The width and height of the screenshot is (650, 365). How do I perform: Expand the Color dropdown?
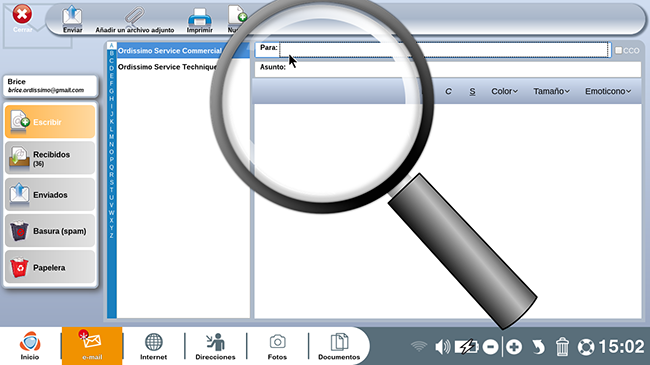pos(504,91)
